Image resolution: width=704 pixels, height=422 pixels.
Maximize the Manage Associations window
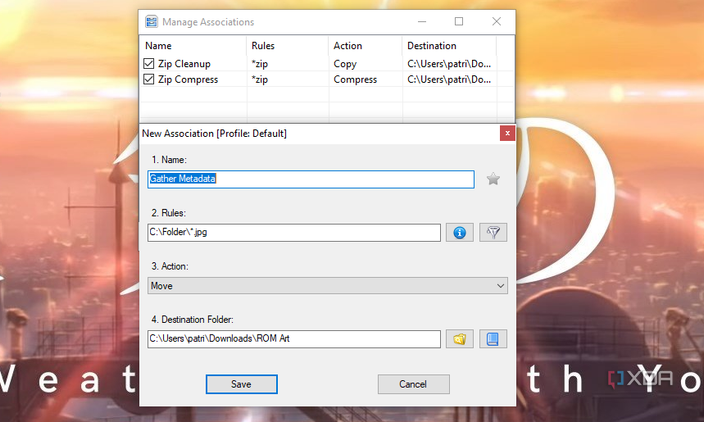[459, 22]
